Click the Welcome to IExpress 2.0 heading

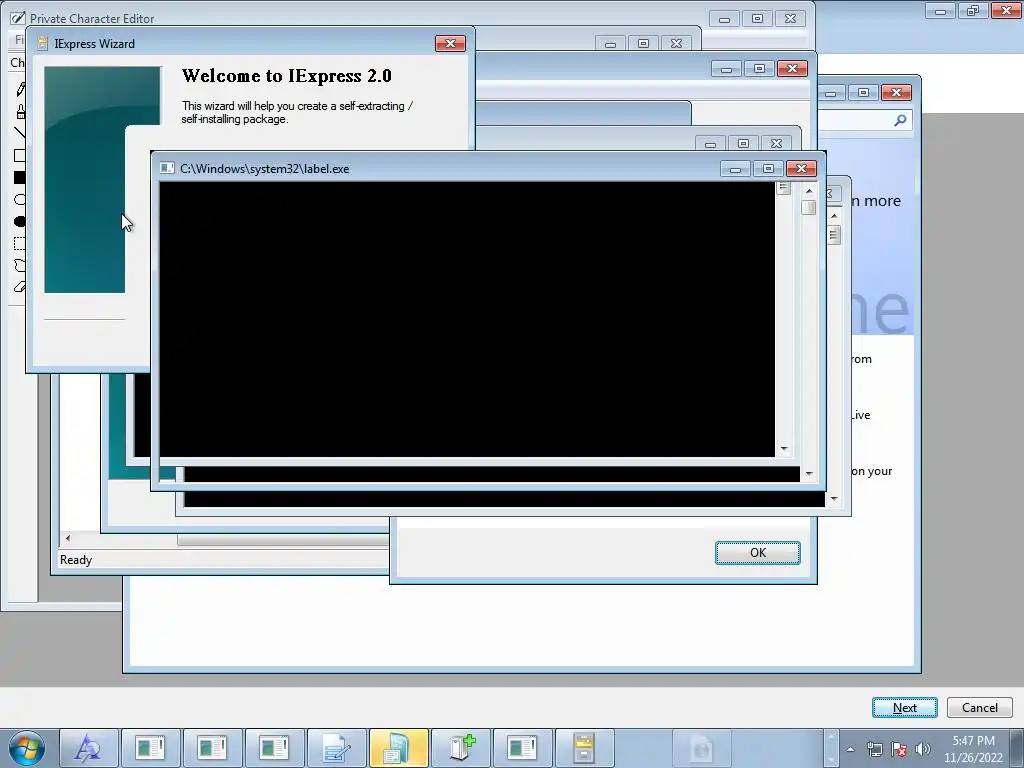(x=287, y=76)
